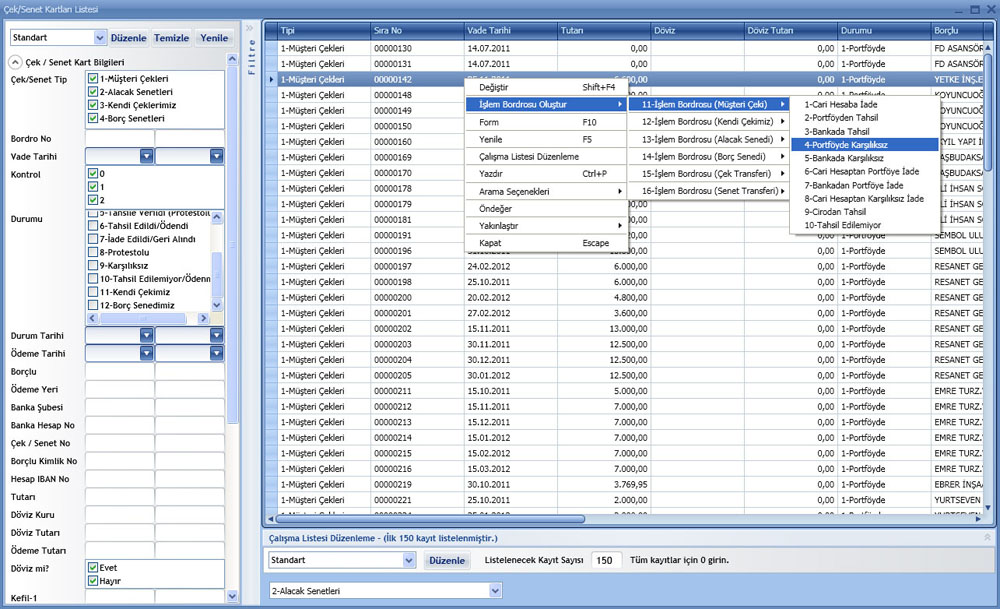1000x609 pixels.
Task: Choose Değiştir from the context menu
Action: (547, 87)
